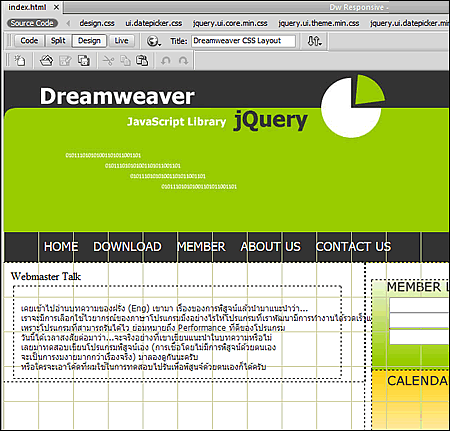450x431 pixels.
Task: Click the HOME navigation link
Action: coord(61,247)
